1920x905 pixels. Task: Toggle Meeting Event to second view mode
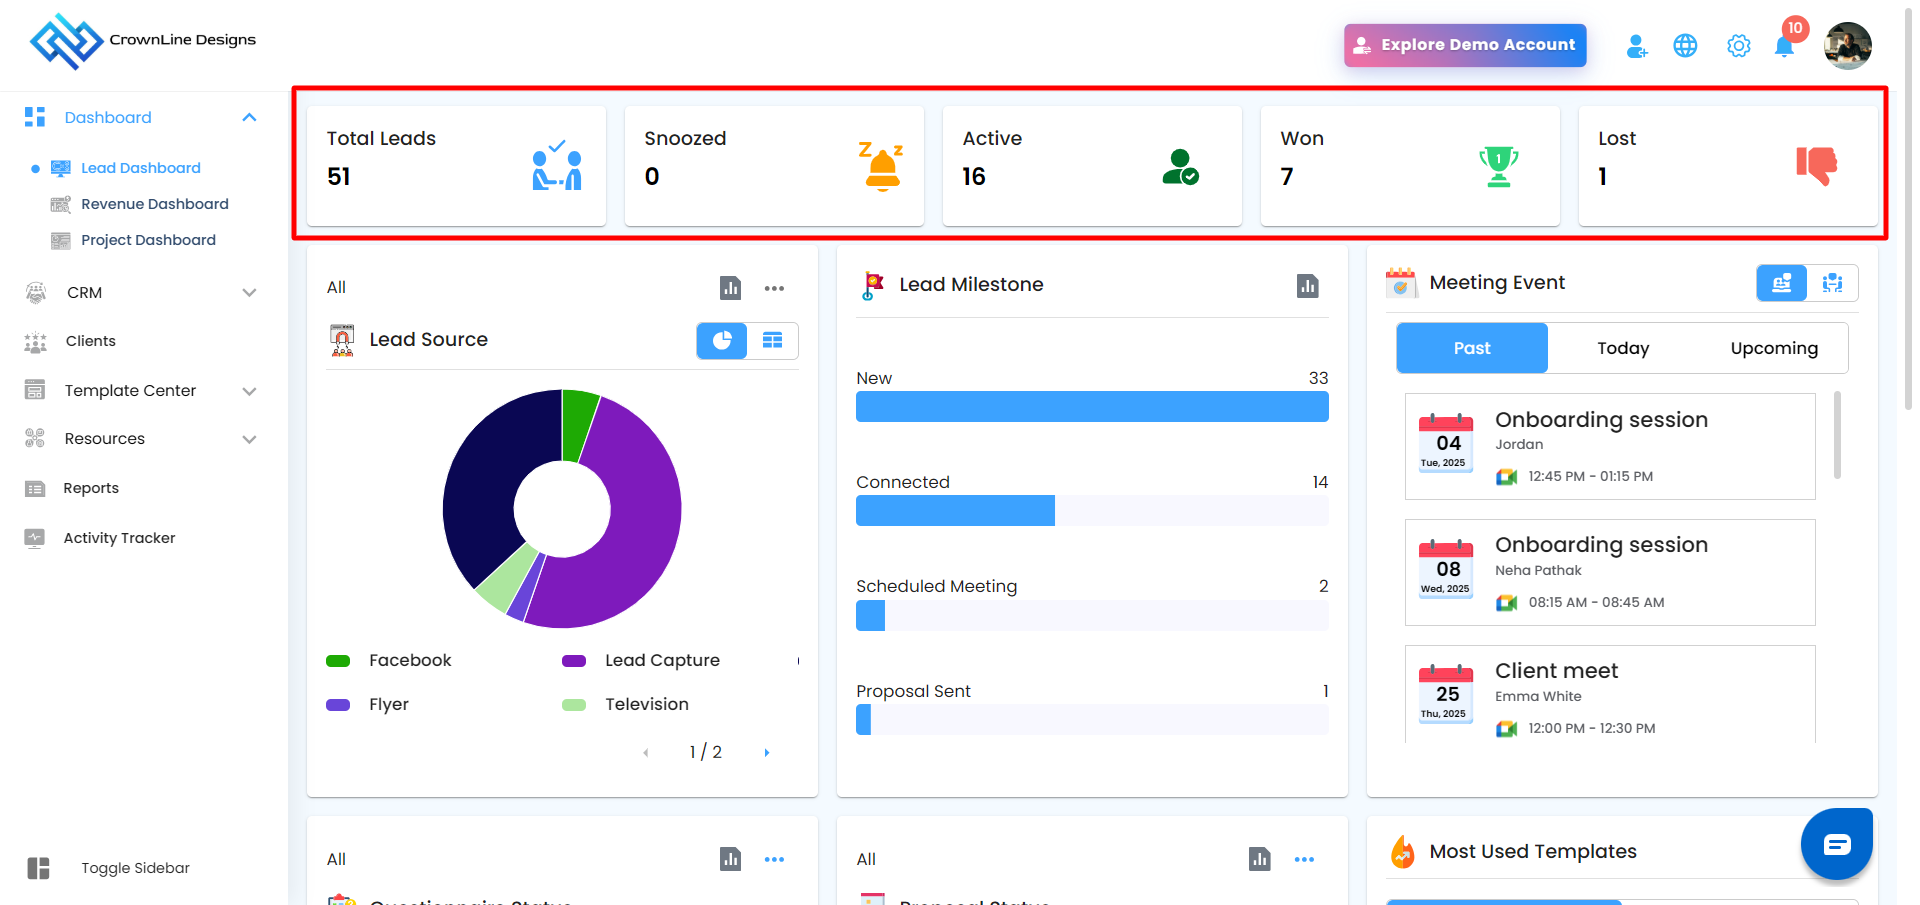pos(1832,283)
